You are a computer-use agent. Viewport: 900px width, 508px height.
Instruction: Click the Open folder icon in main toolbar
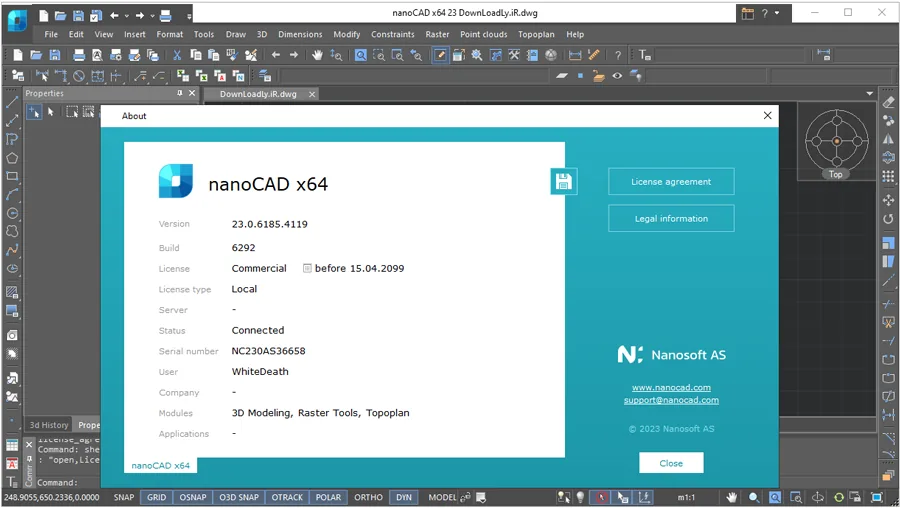pos(36,55)
